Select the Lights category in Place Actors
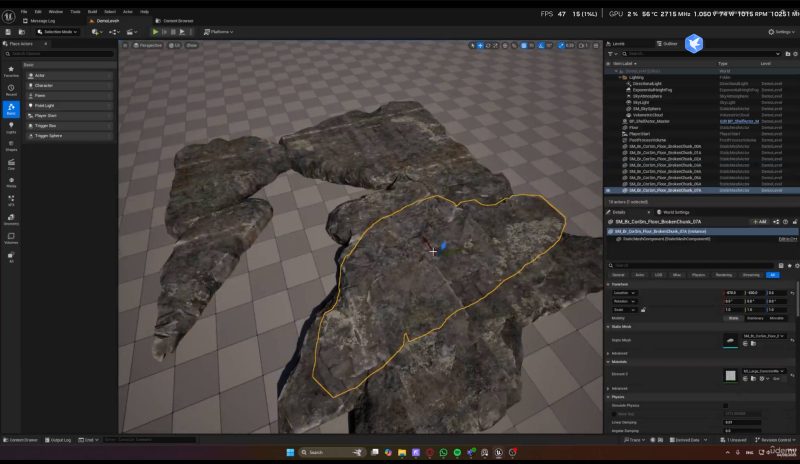The height and width of the screenshot is (464, 800). coord(11,127)
